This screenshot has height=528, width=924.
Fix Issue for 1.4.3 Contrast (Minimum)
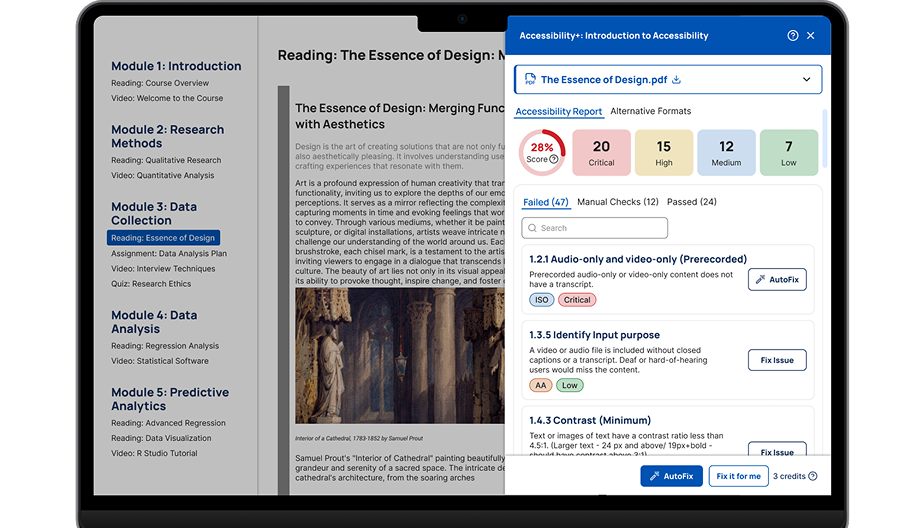coord(777,449)
